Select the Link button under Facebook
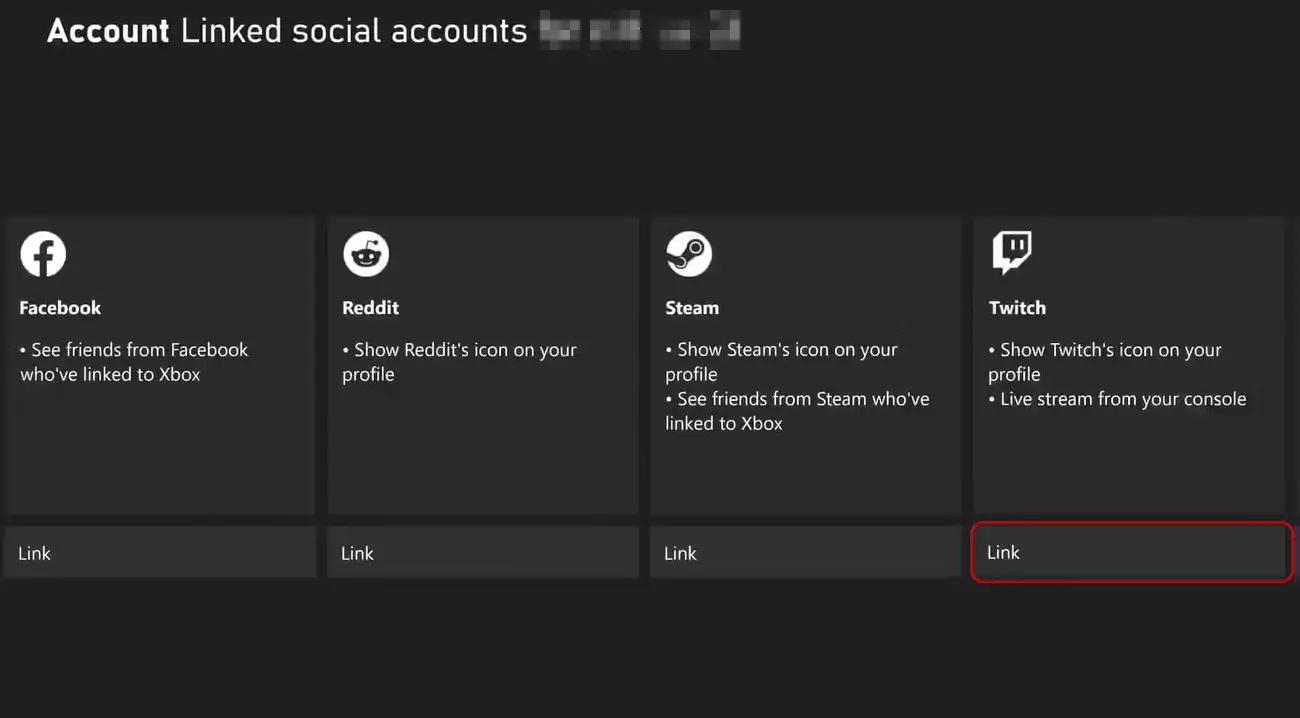This screenshot has width=1300, height=718. 160,552
